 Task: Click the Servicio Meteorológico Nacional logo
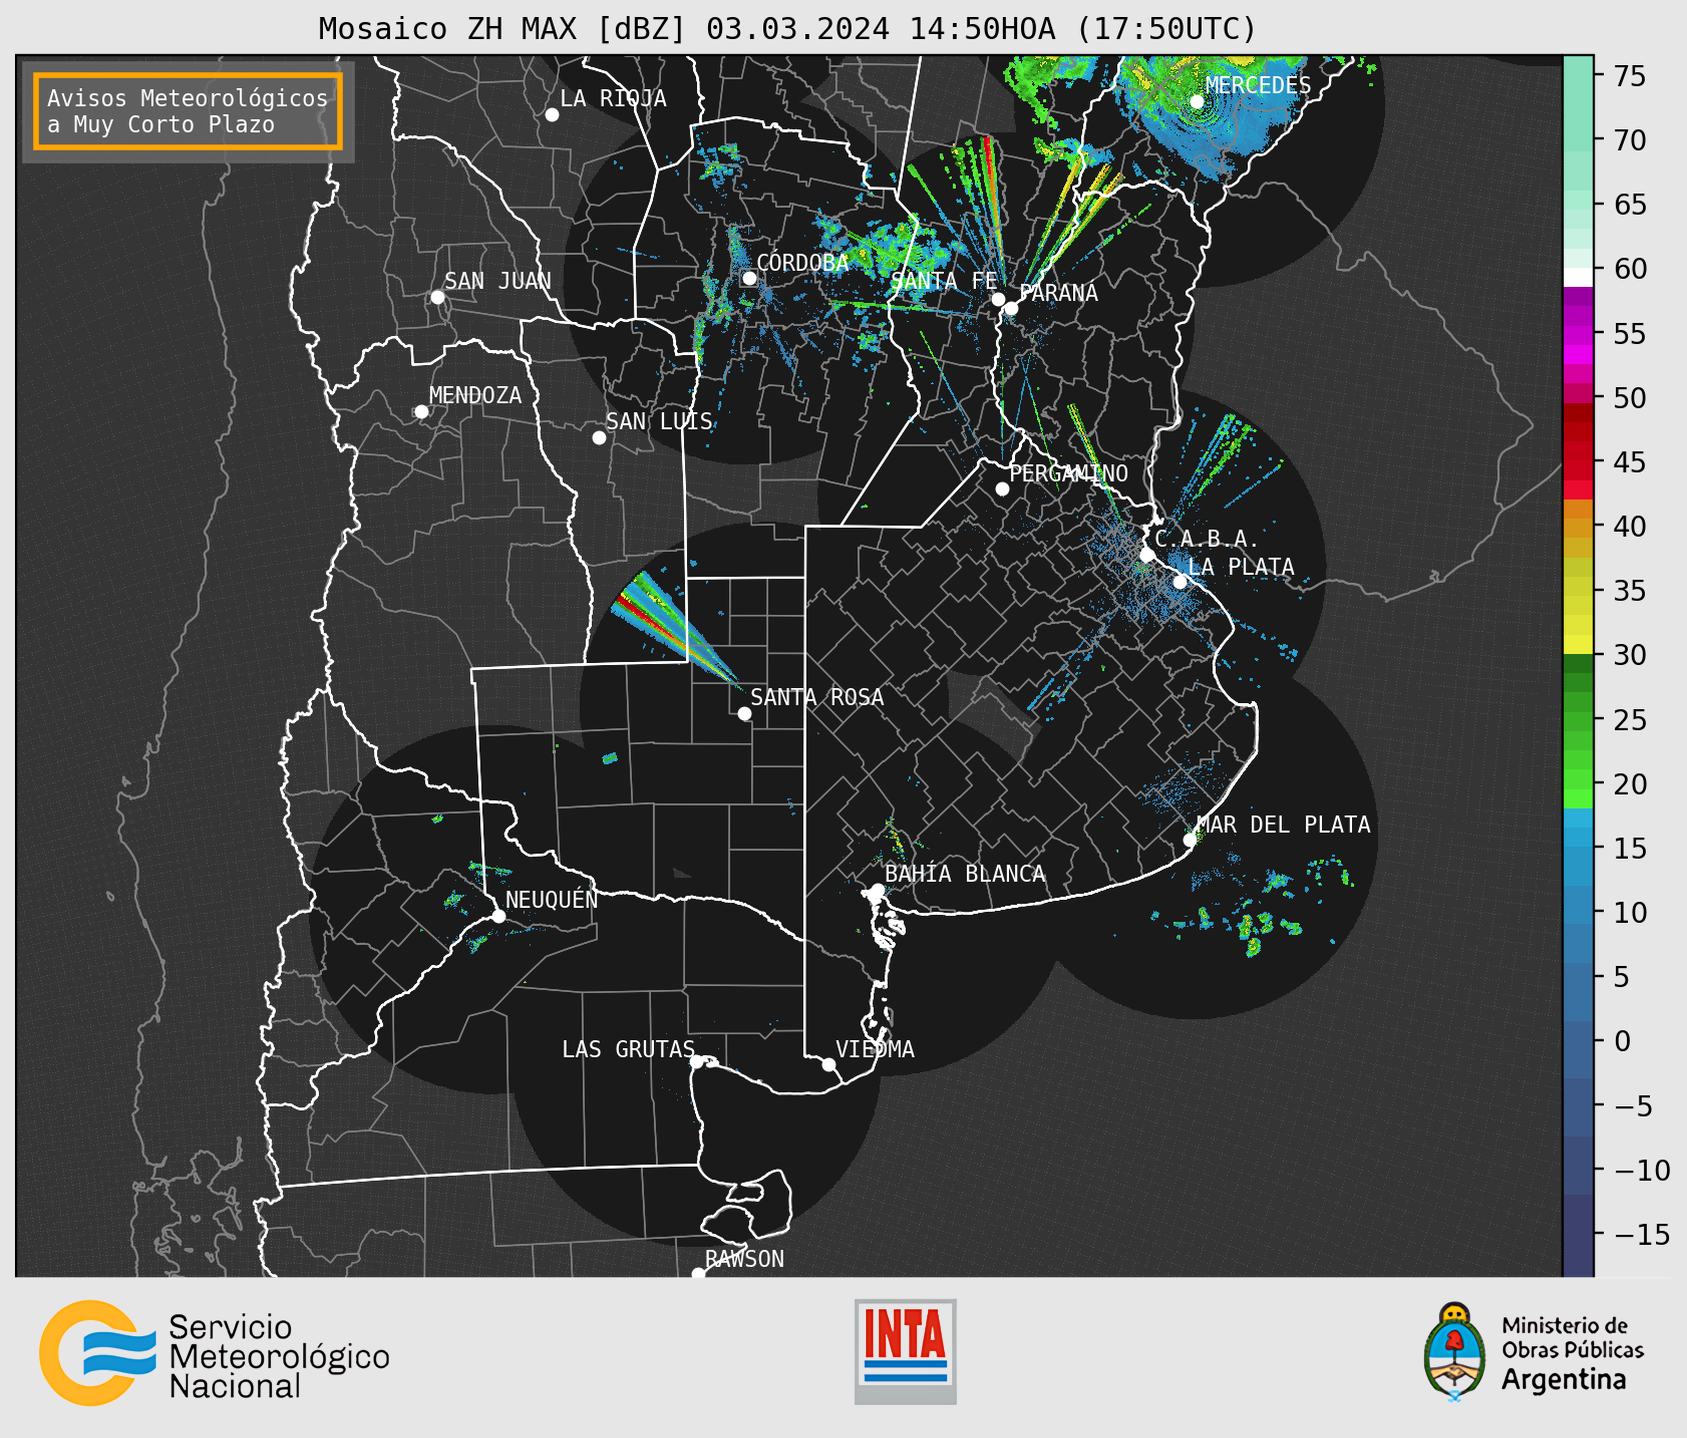214,1354
